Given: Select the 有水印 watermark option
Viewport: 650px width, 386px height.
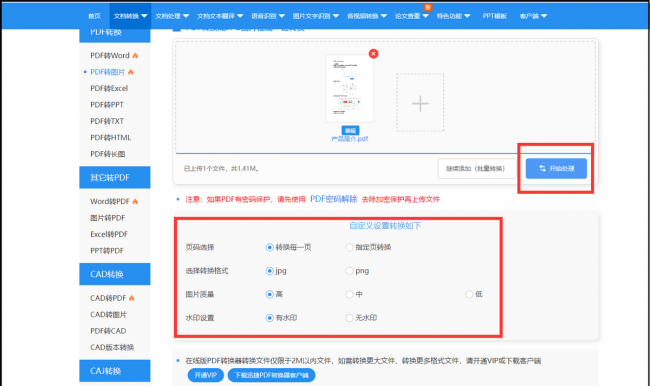Looking at the screenshot, I should (x=269, y=318).
